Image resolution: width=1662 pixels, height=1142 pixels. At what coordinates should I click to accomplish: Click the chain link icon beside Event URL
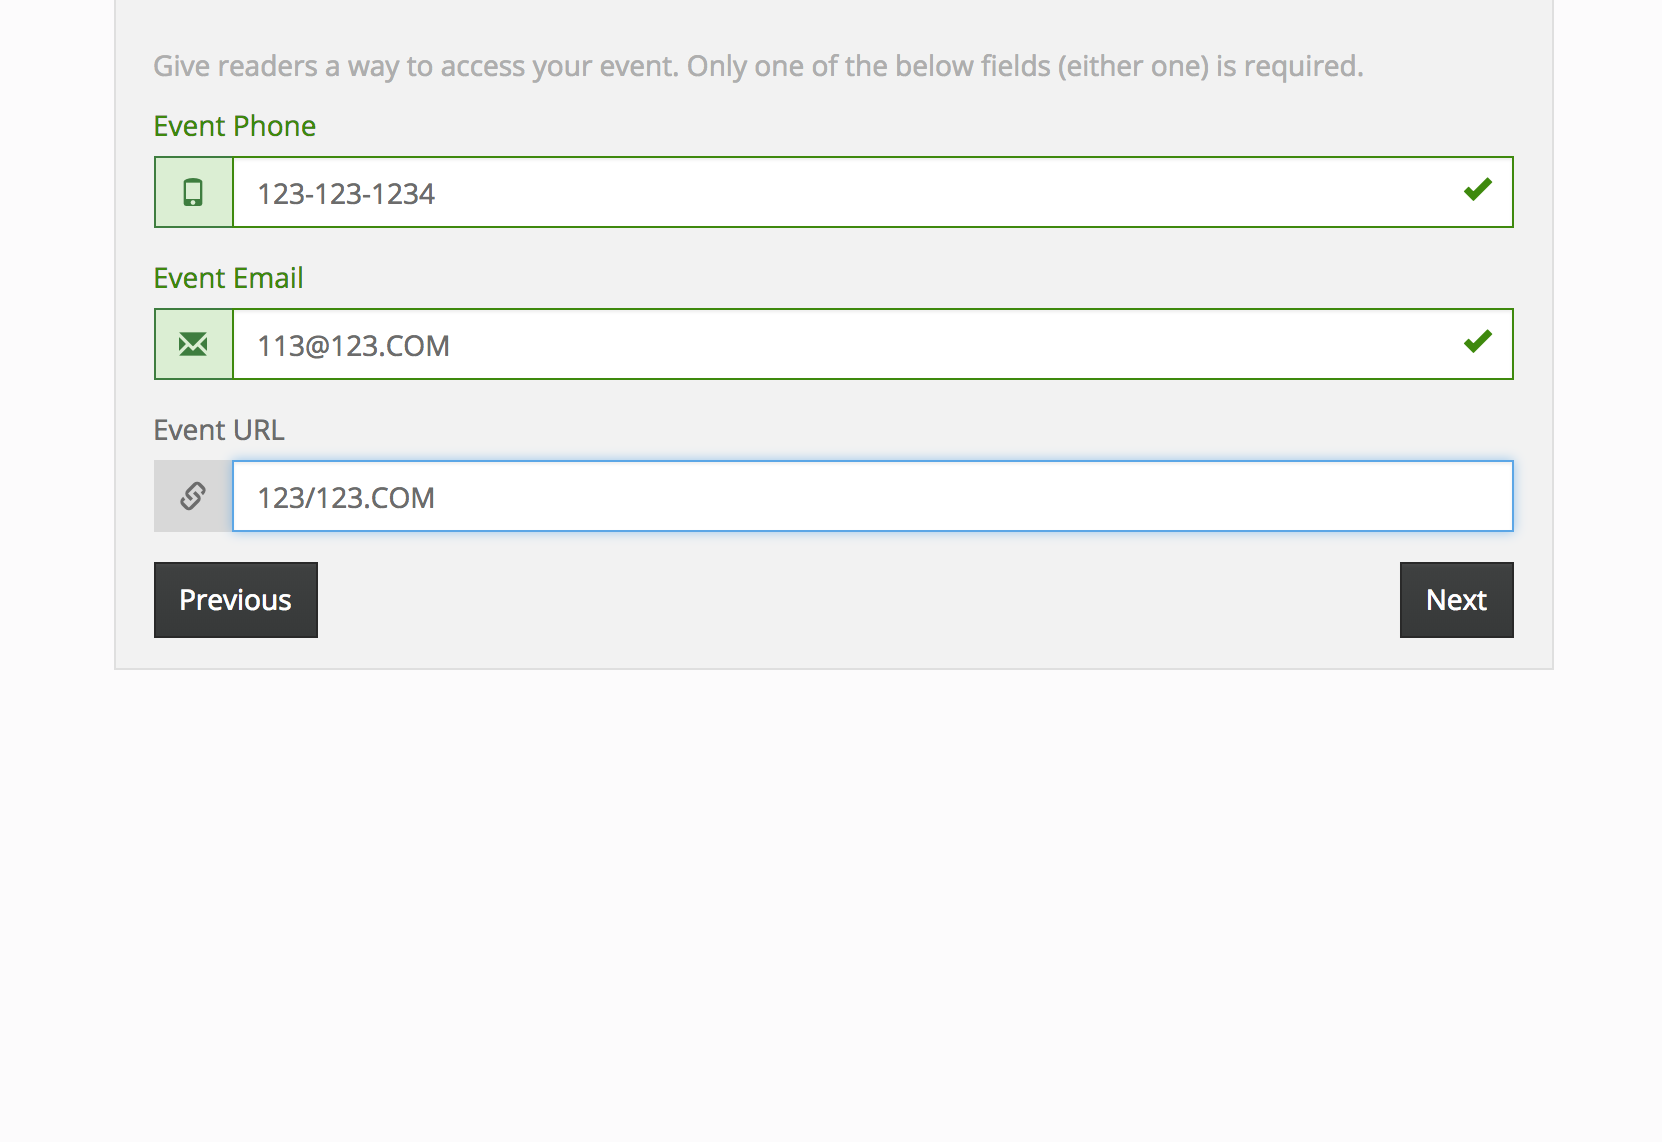(x=193, y=496)
